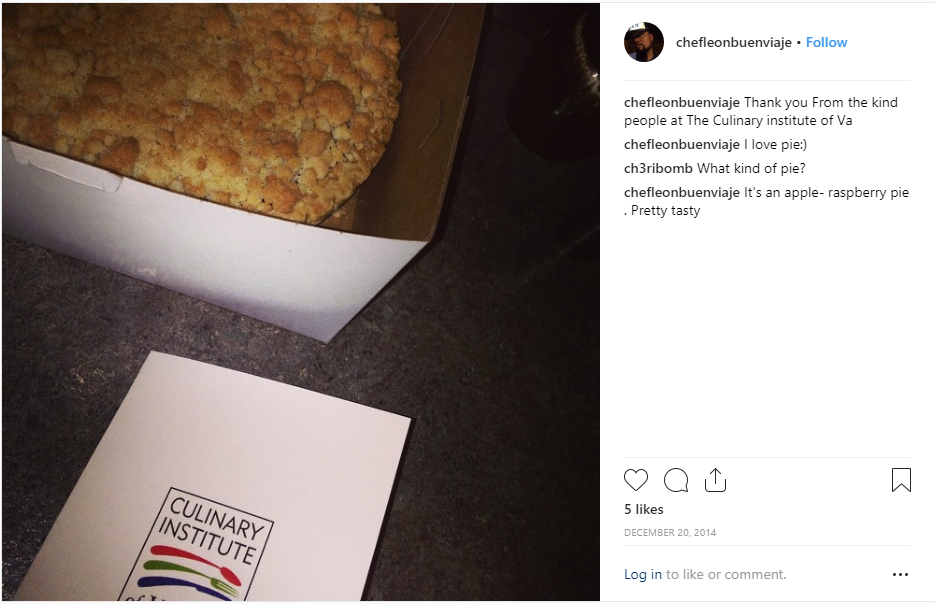Click Log in link

642,574
